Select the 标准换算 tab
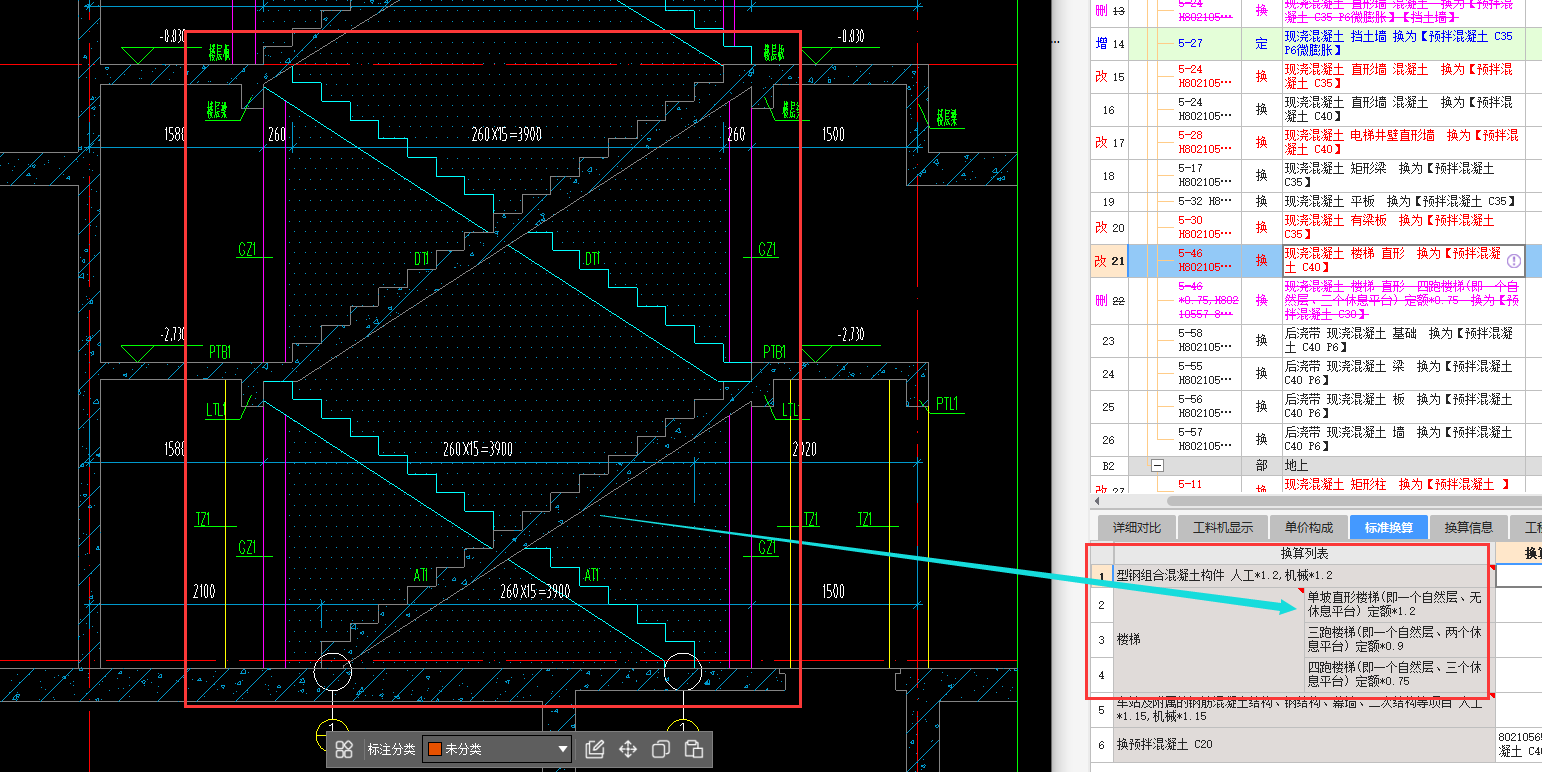The width and height of the screenshot is (1542, 772). pyautogui.click(x=1389, y=527)
